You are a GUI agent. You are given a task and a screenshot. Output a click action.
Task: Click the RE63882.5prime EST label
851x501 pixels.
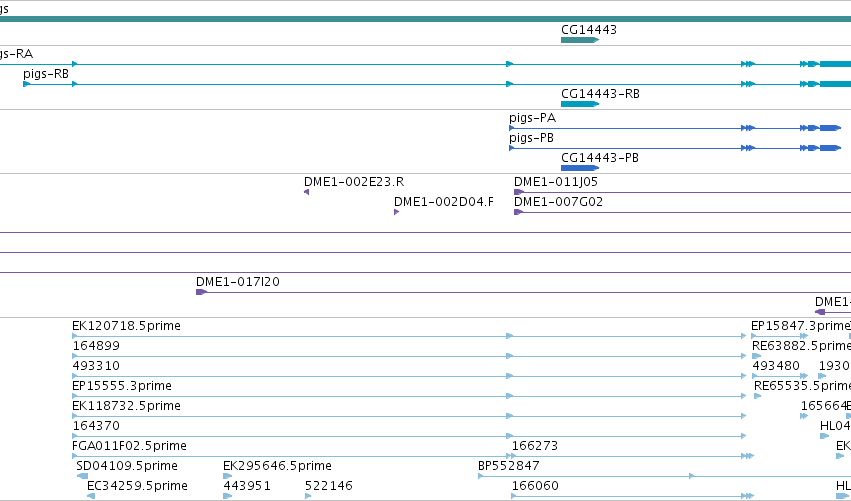[x=802, y=346]
